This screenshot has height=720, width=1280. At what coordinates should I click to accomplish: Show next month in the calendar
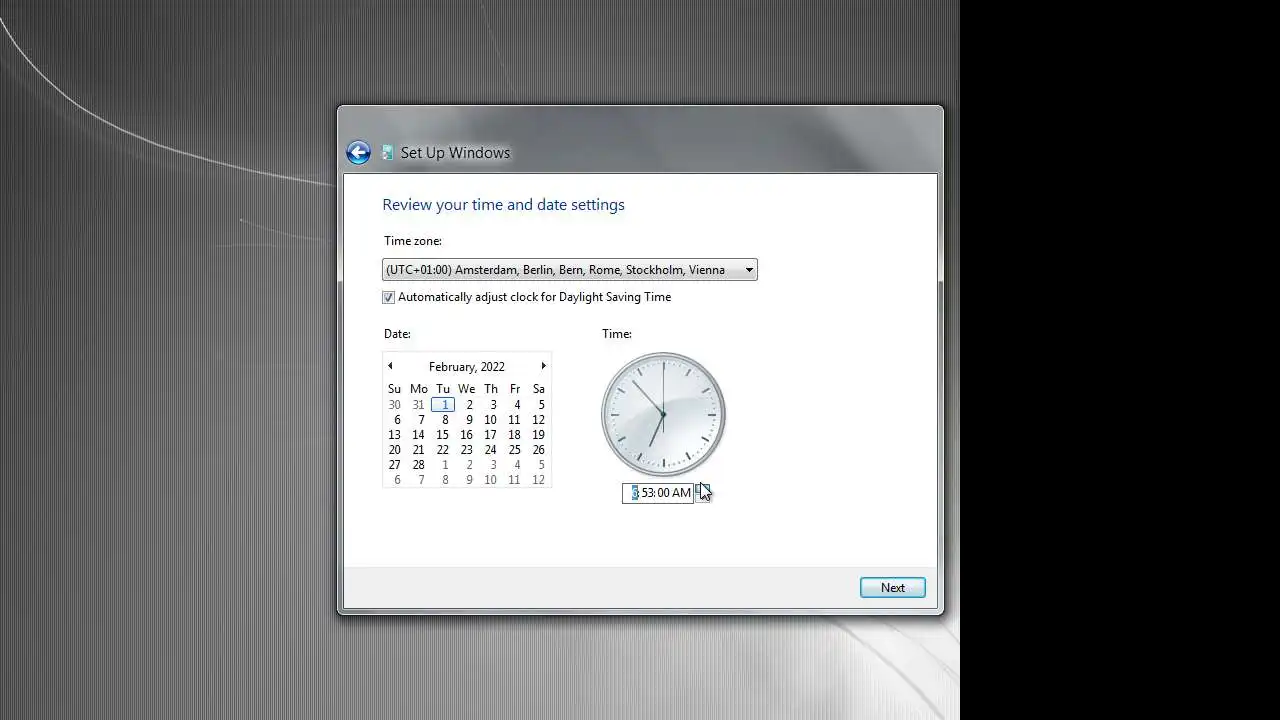pyautogui.click(x=543, y=366)
